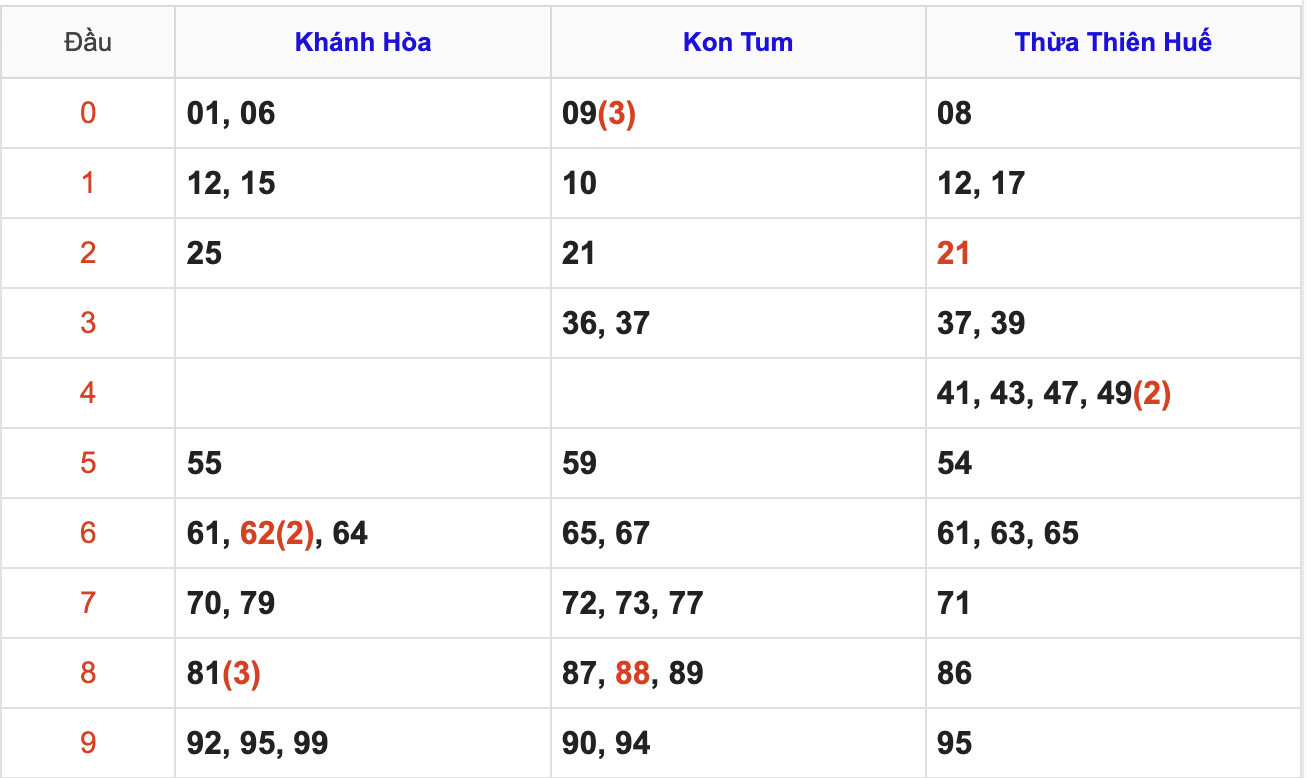Open the Khánh Hòa province link
The height and width of the screenshot is (778, 1307).
(x=363, y=42)
